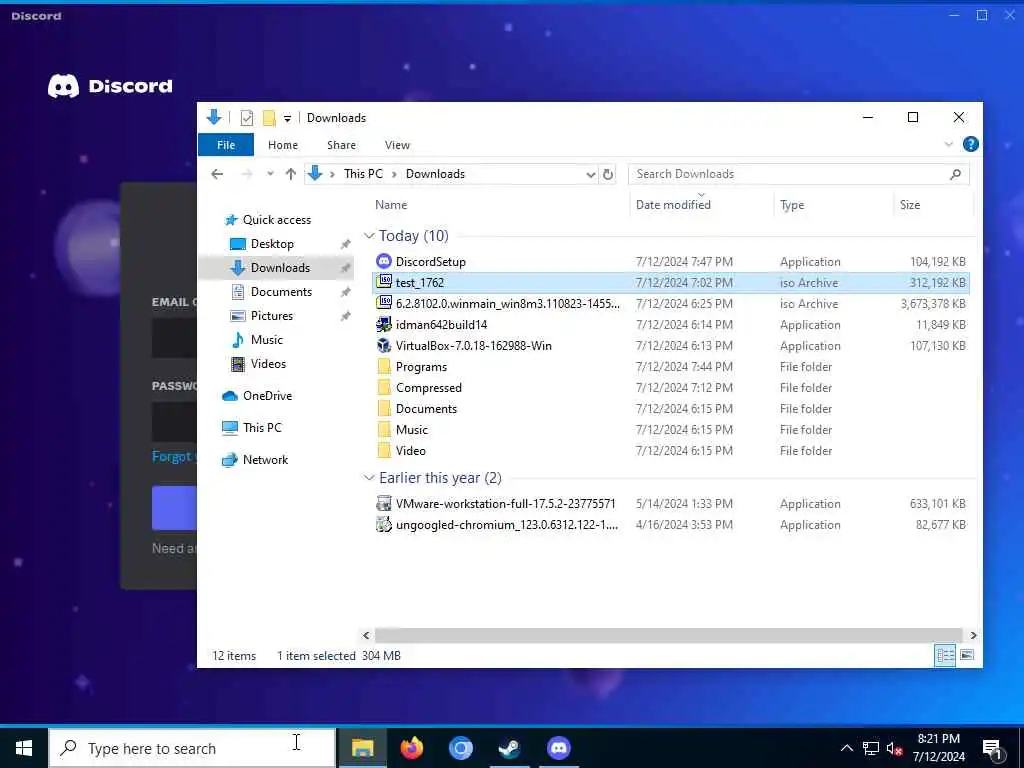This screenshot has height=768, width=1024.
Task: Select Pictures in navigation pane
Action: pyautogui.click(x=272, y=315)
